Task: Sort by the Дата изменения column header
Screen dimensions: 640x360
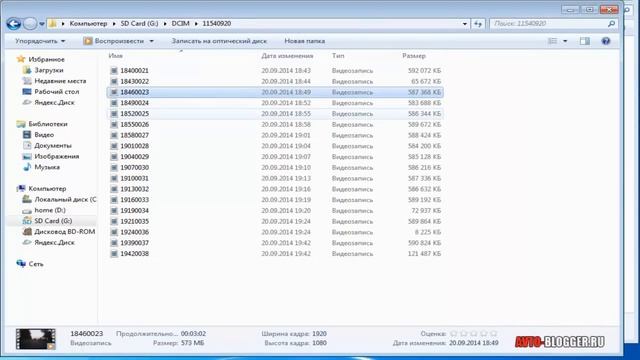Action: 287,56
